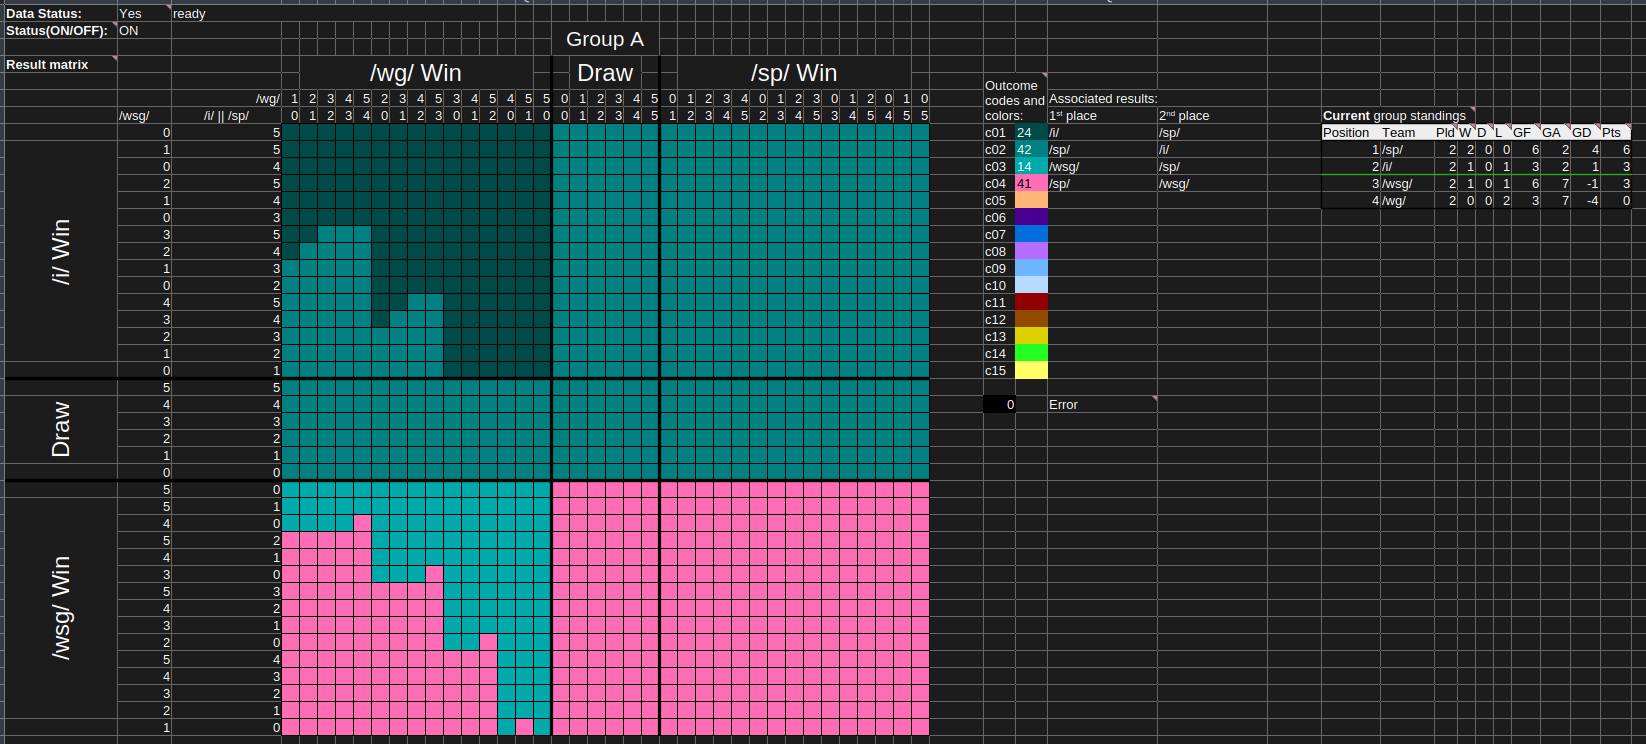
Task: Select the 'GA' standings header
Action: 1551,132
